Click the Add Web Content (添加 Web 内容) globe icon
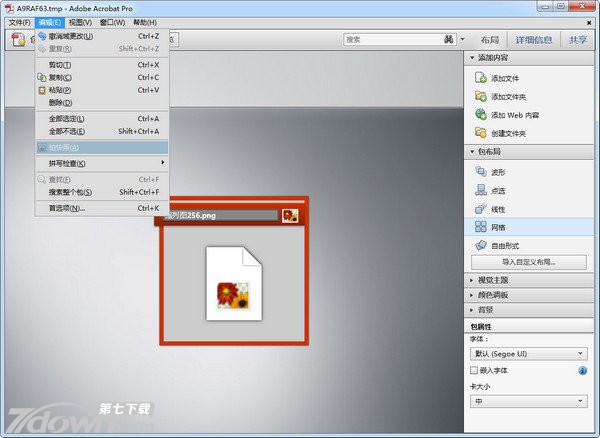The image size is (600, 438). point(481,114)
